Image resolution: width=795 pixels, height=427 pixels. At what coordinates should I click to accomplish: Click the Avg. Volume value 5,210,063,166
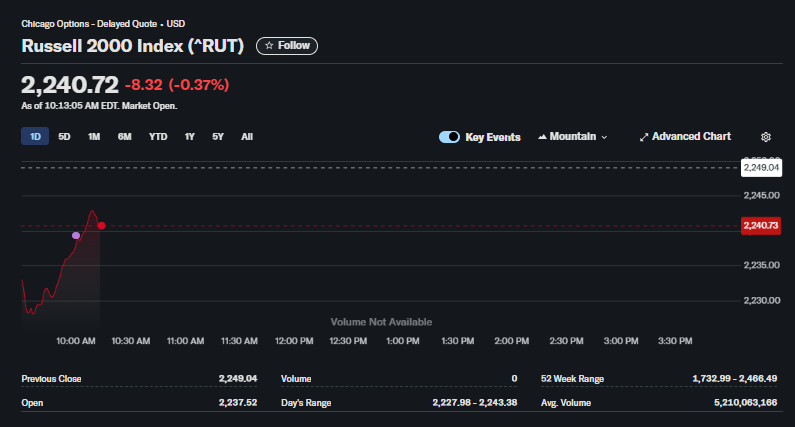click(x=745, y=403)
